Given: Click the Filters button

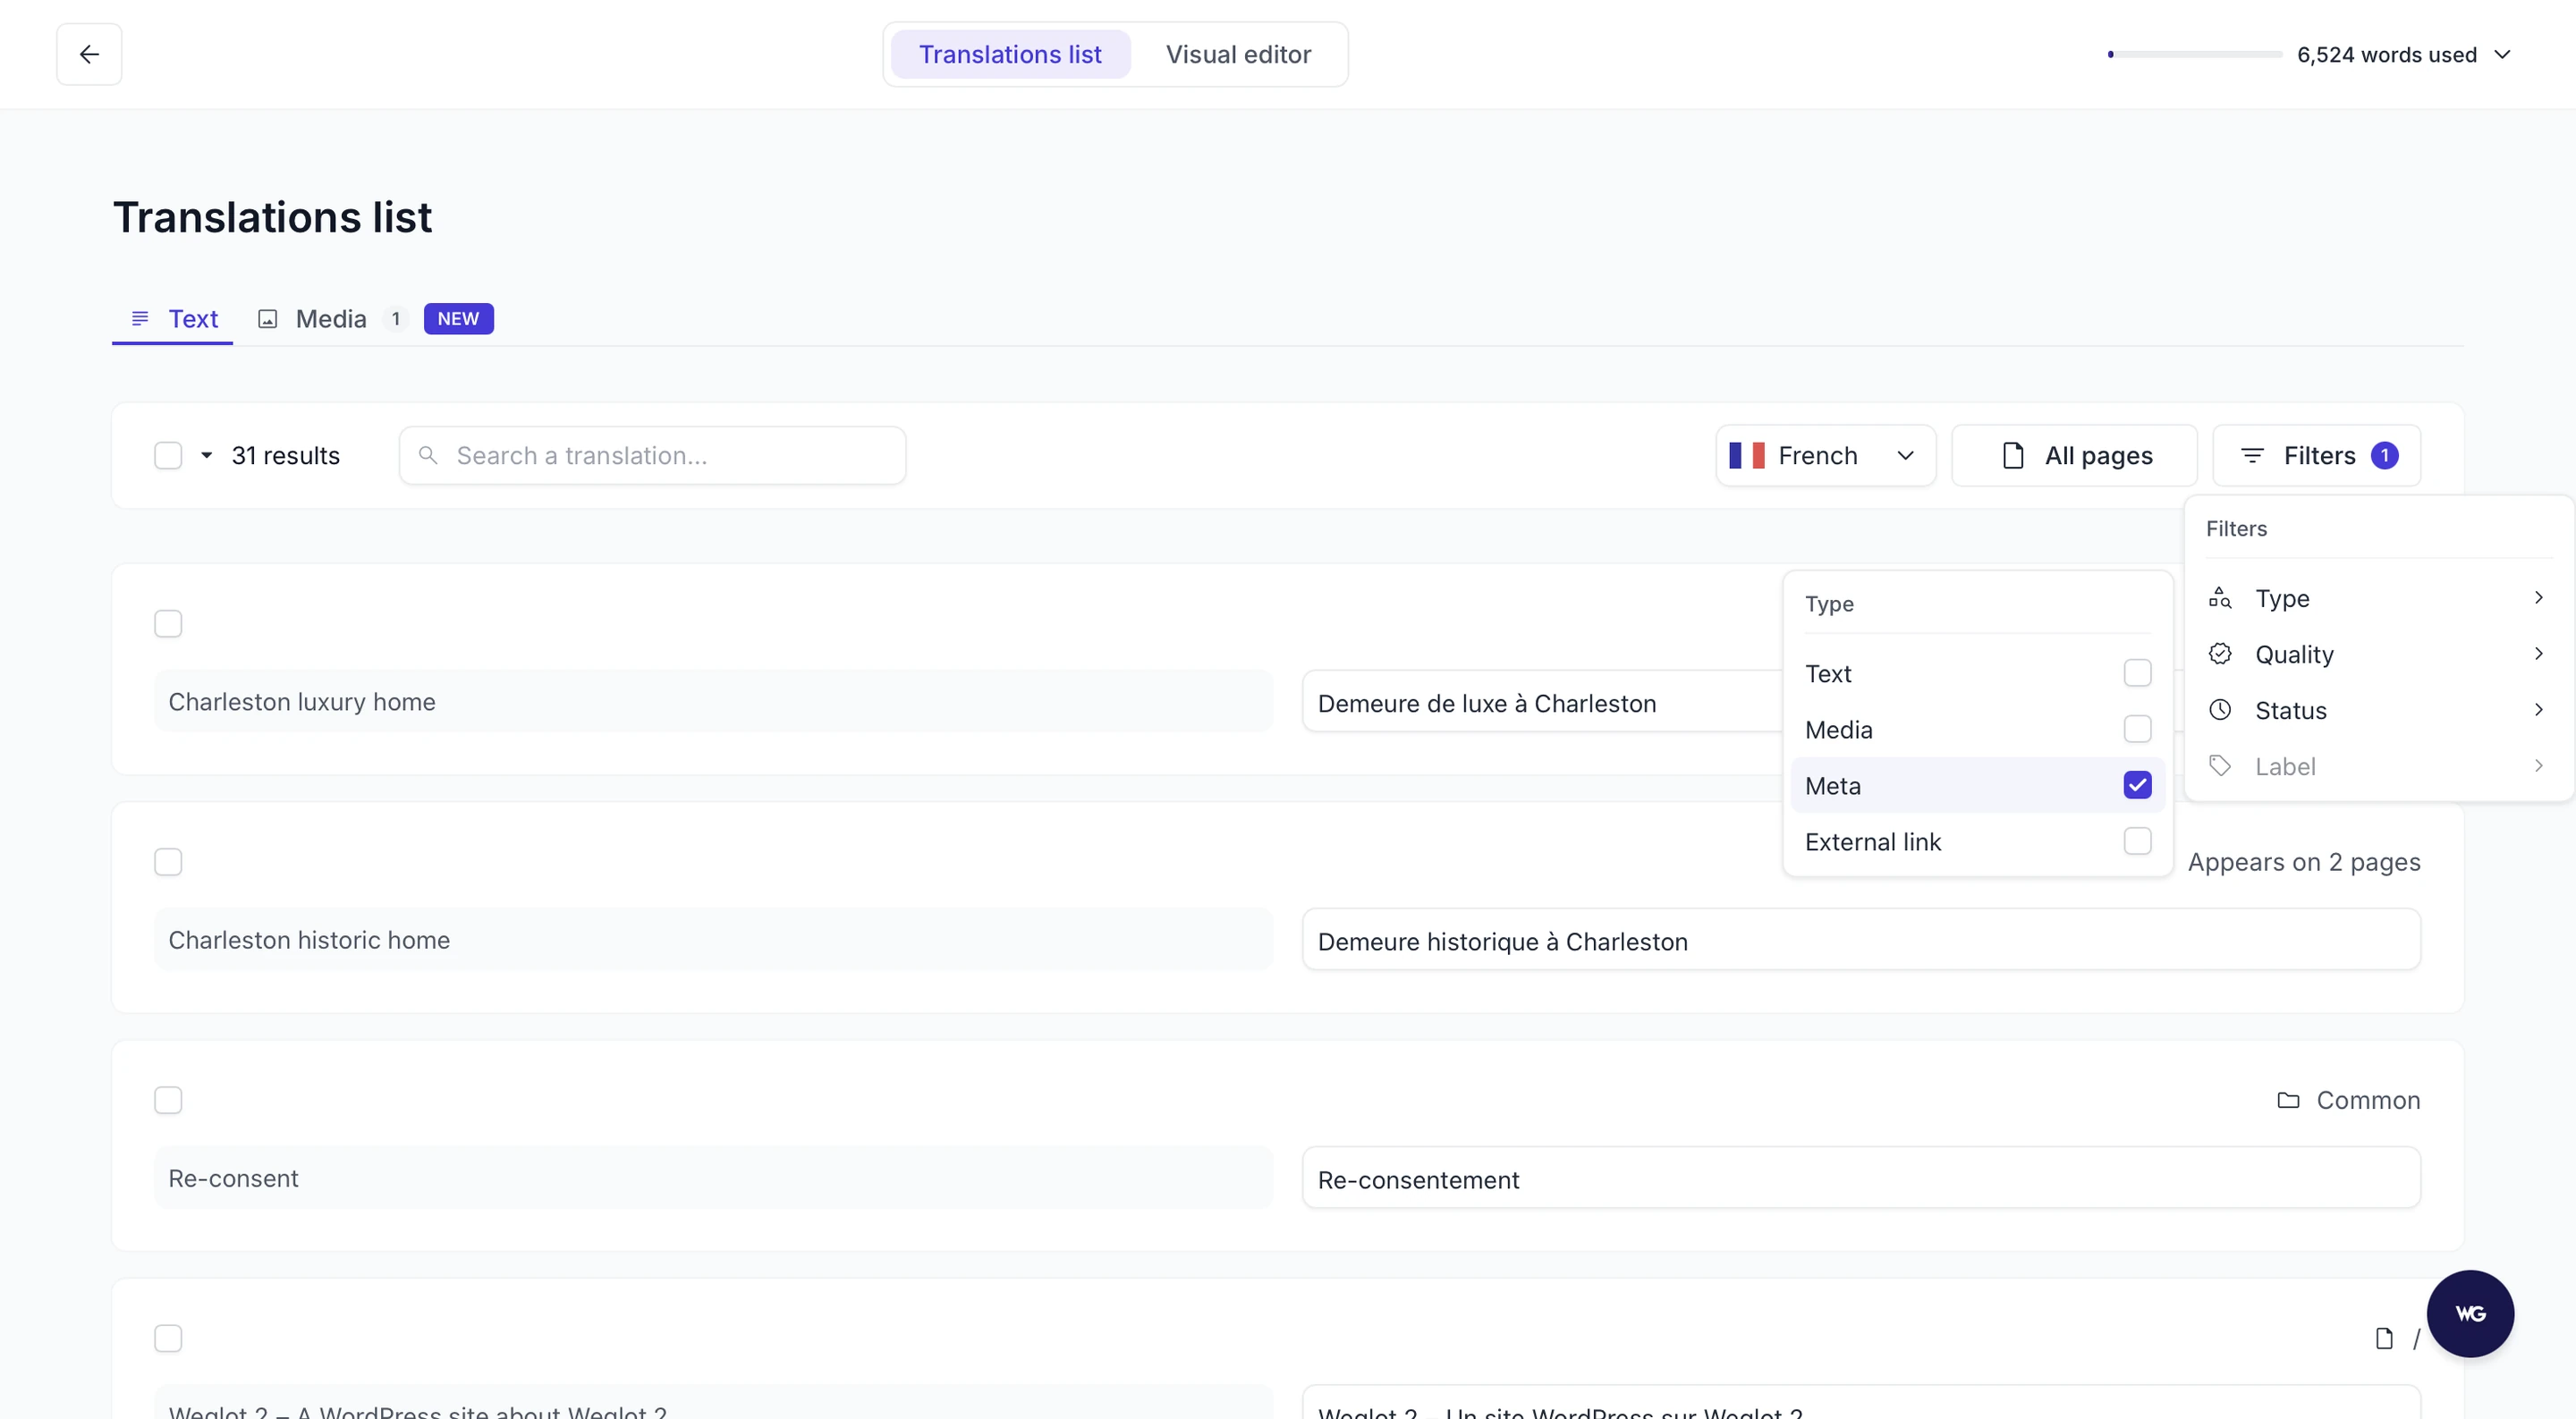Looking at the screenshot, I should (2317, 455).
